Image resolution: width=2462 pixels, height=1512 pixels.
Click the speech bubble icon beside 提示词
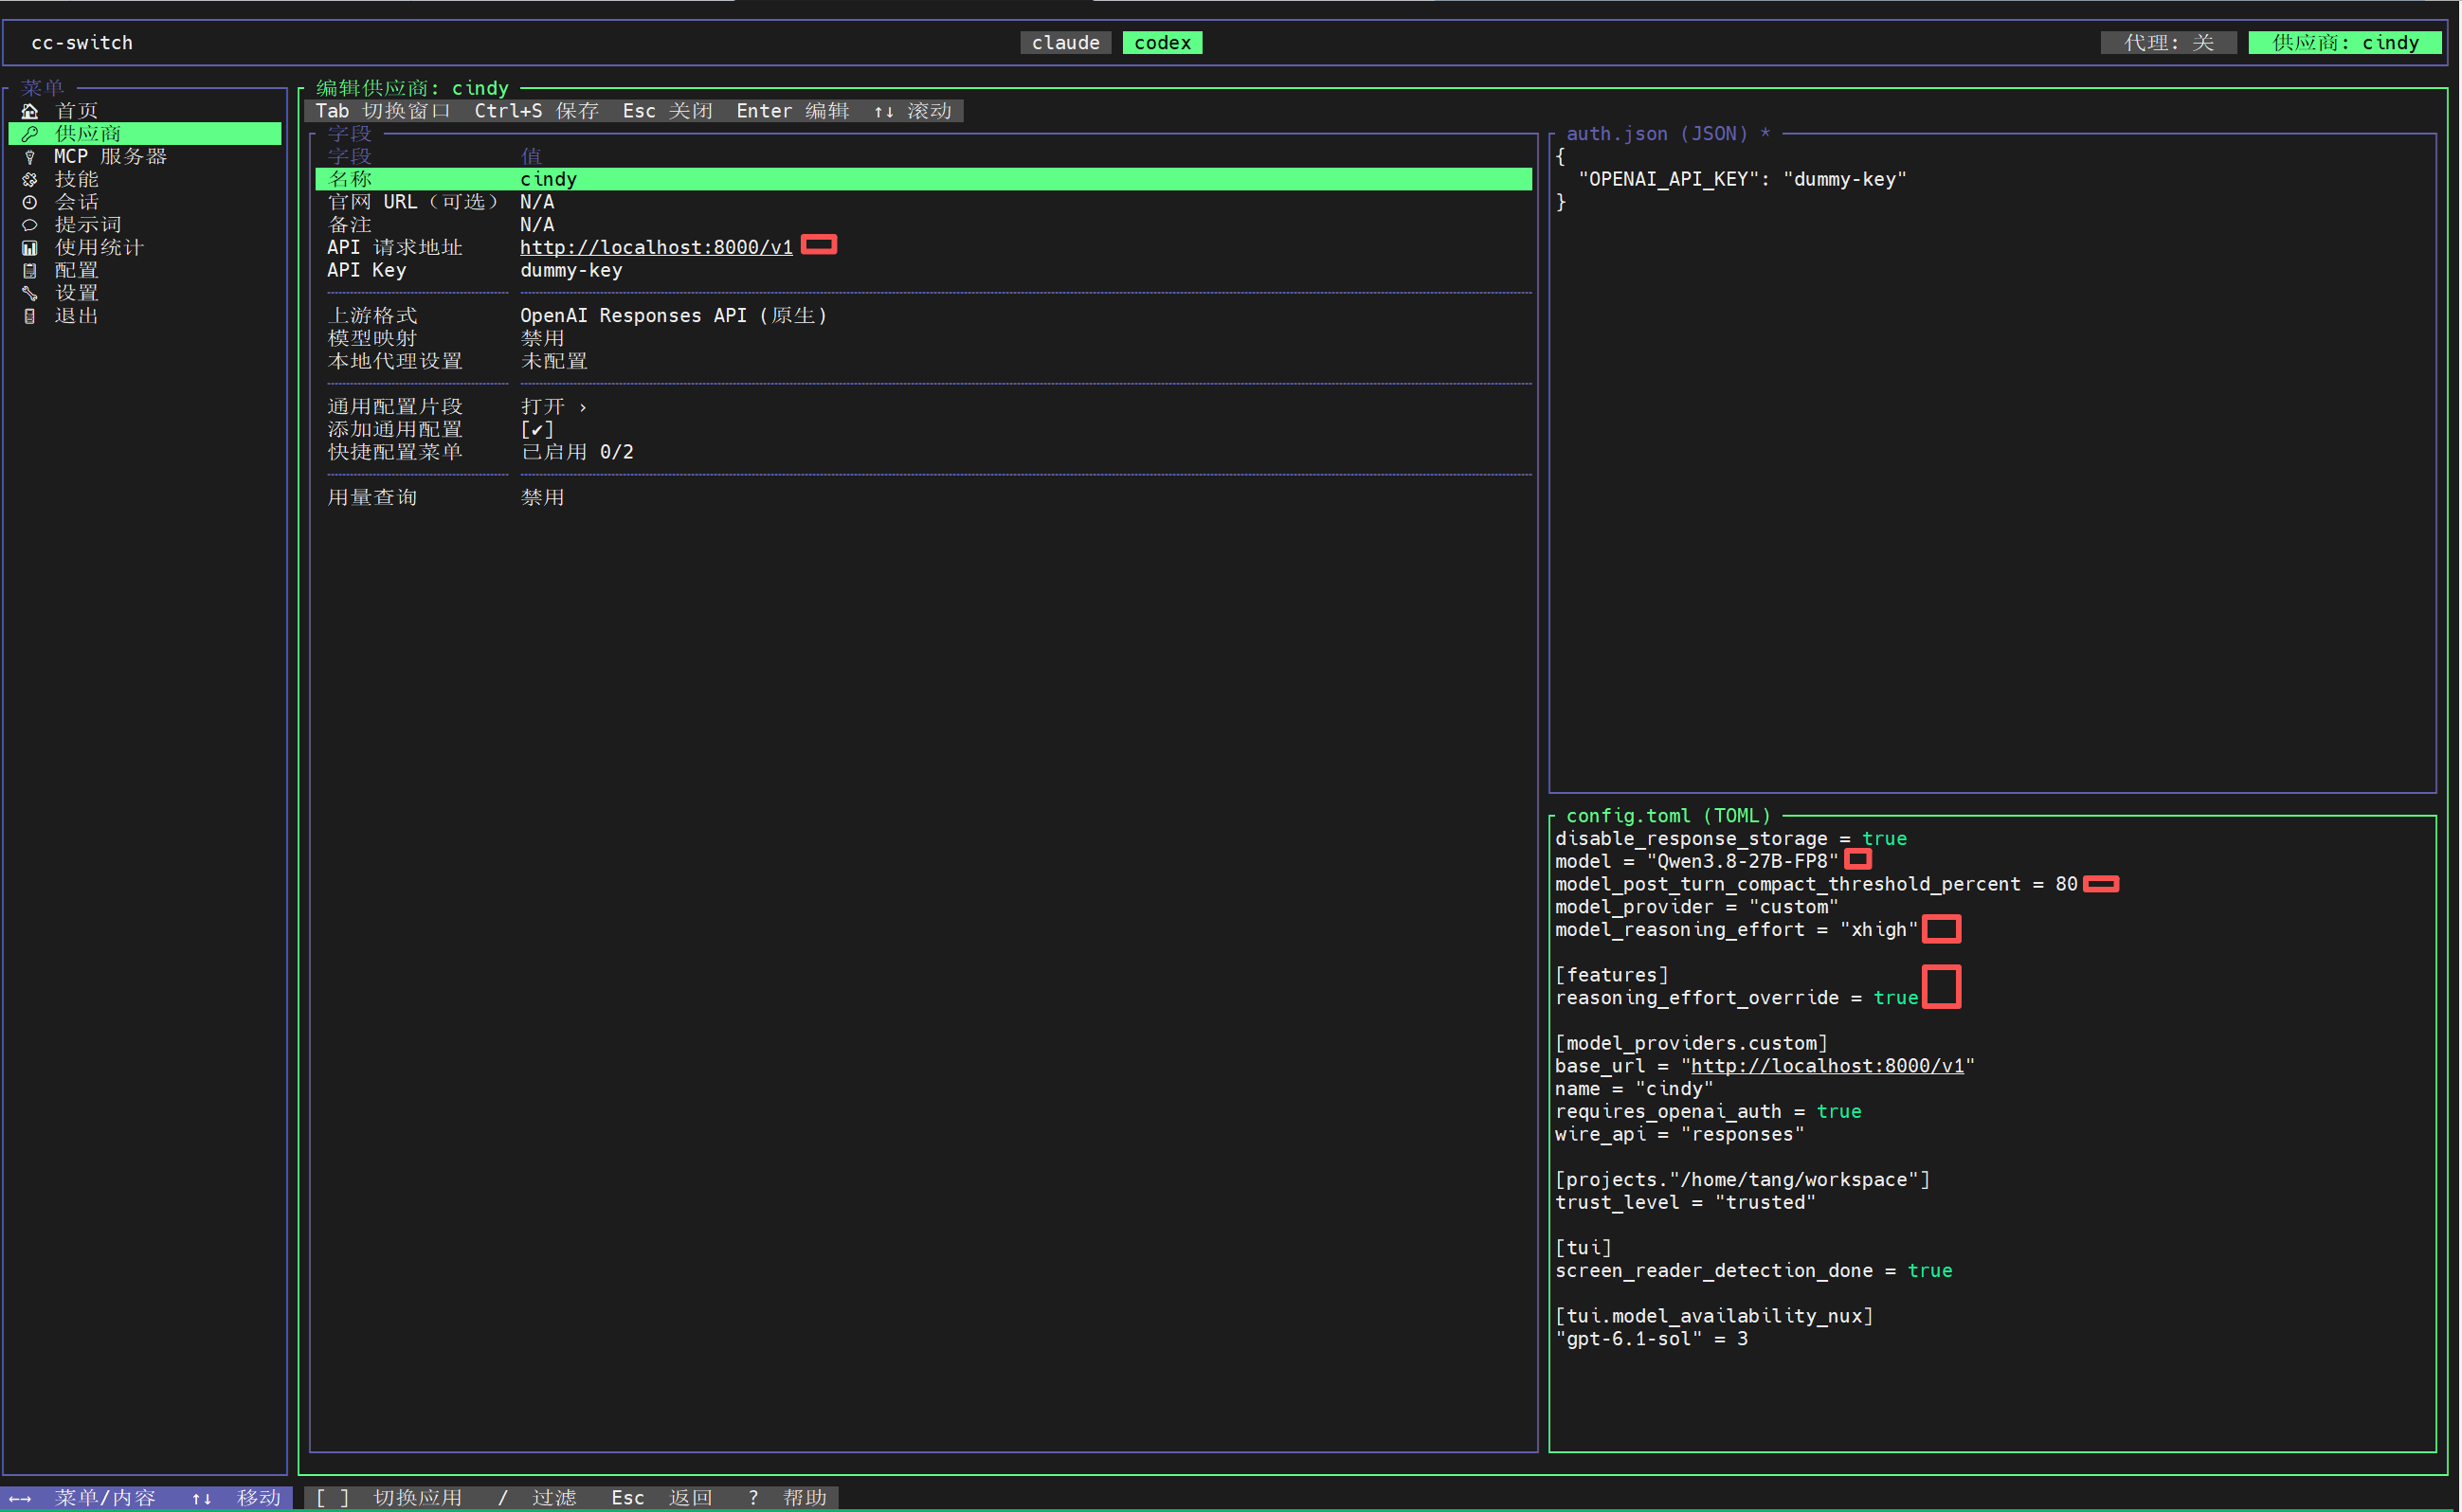(30, 225)
